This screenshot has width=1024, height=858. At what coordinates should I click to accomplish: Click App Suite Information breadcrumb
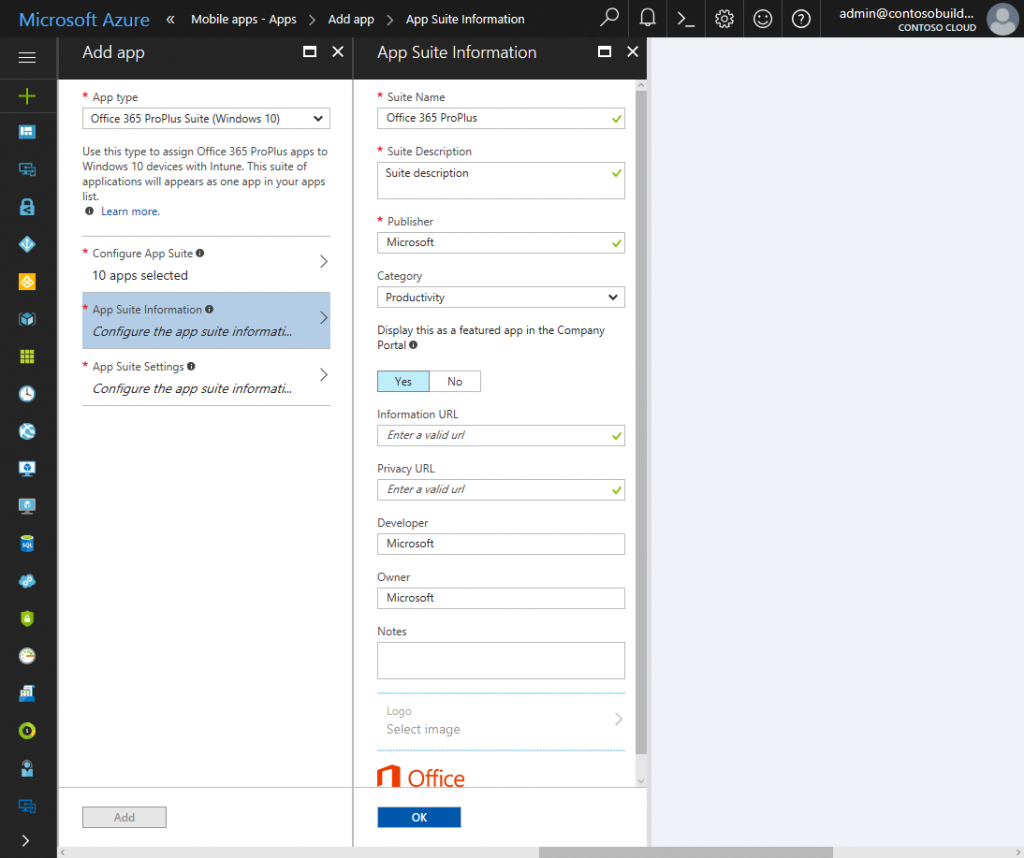click(x=465, y=19)
